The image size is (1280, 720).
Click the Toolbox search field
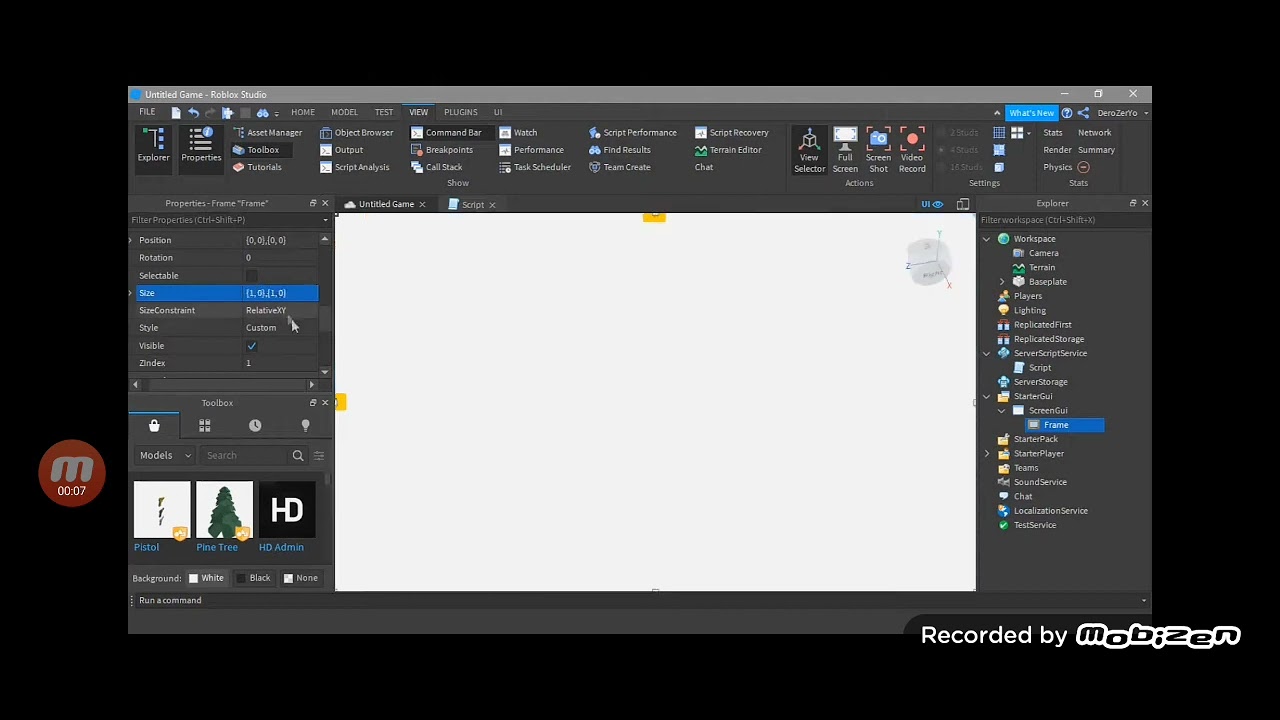[245, 455]
